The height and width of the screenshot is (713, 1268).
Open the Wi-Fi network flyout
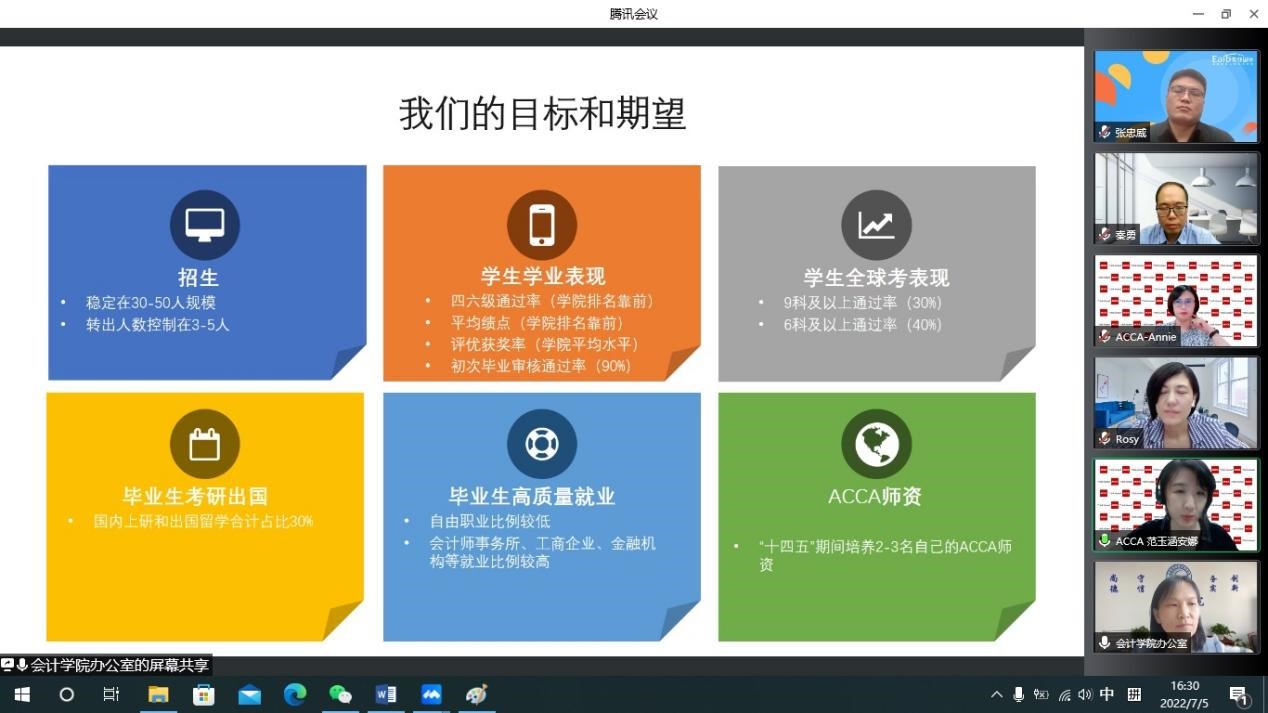click(x=1064, y=694)
